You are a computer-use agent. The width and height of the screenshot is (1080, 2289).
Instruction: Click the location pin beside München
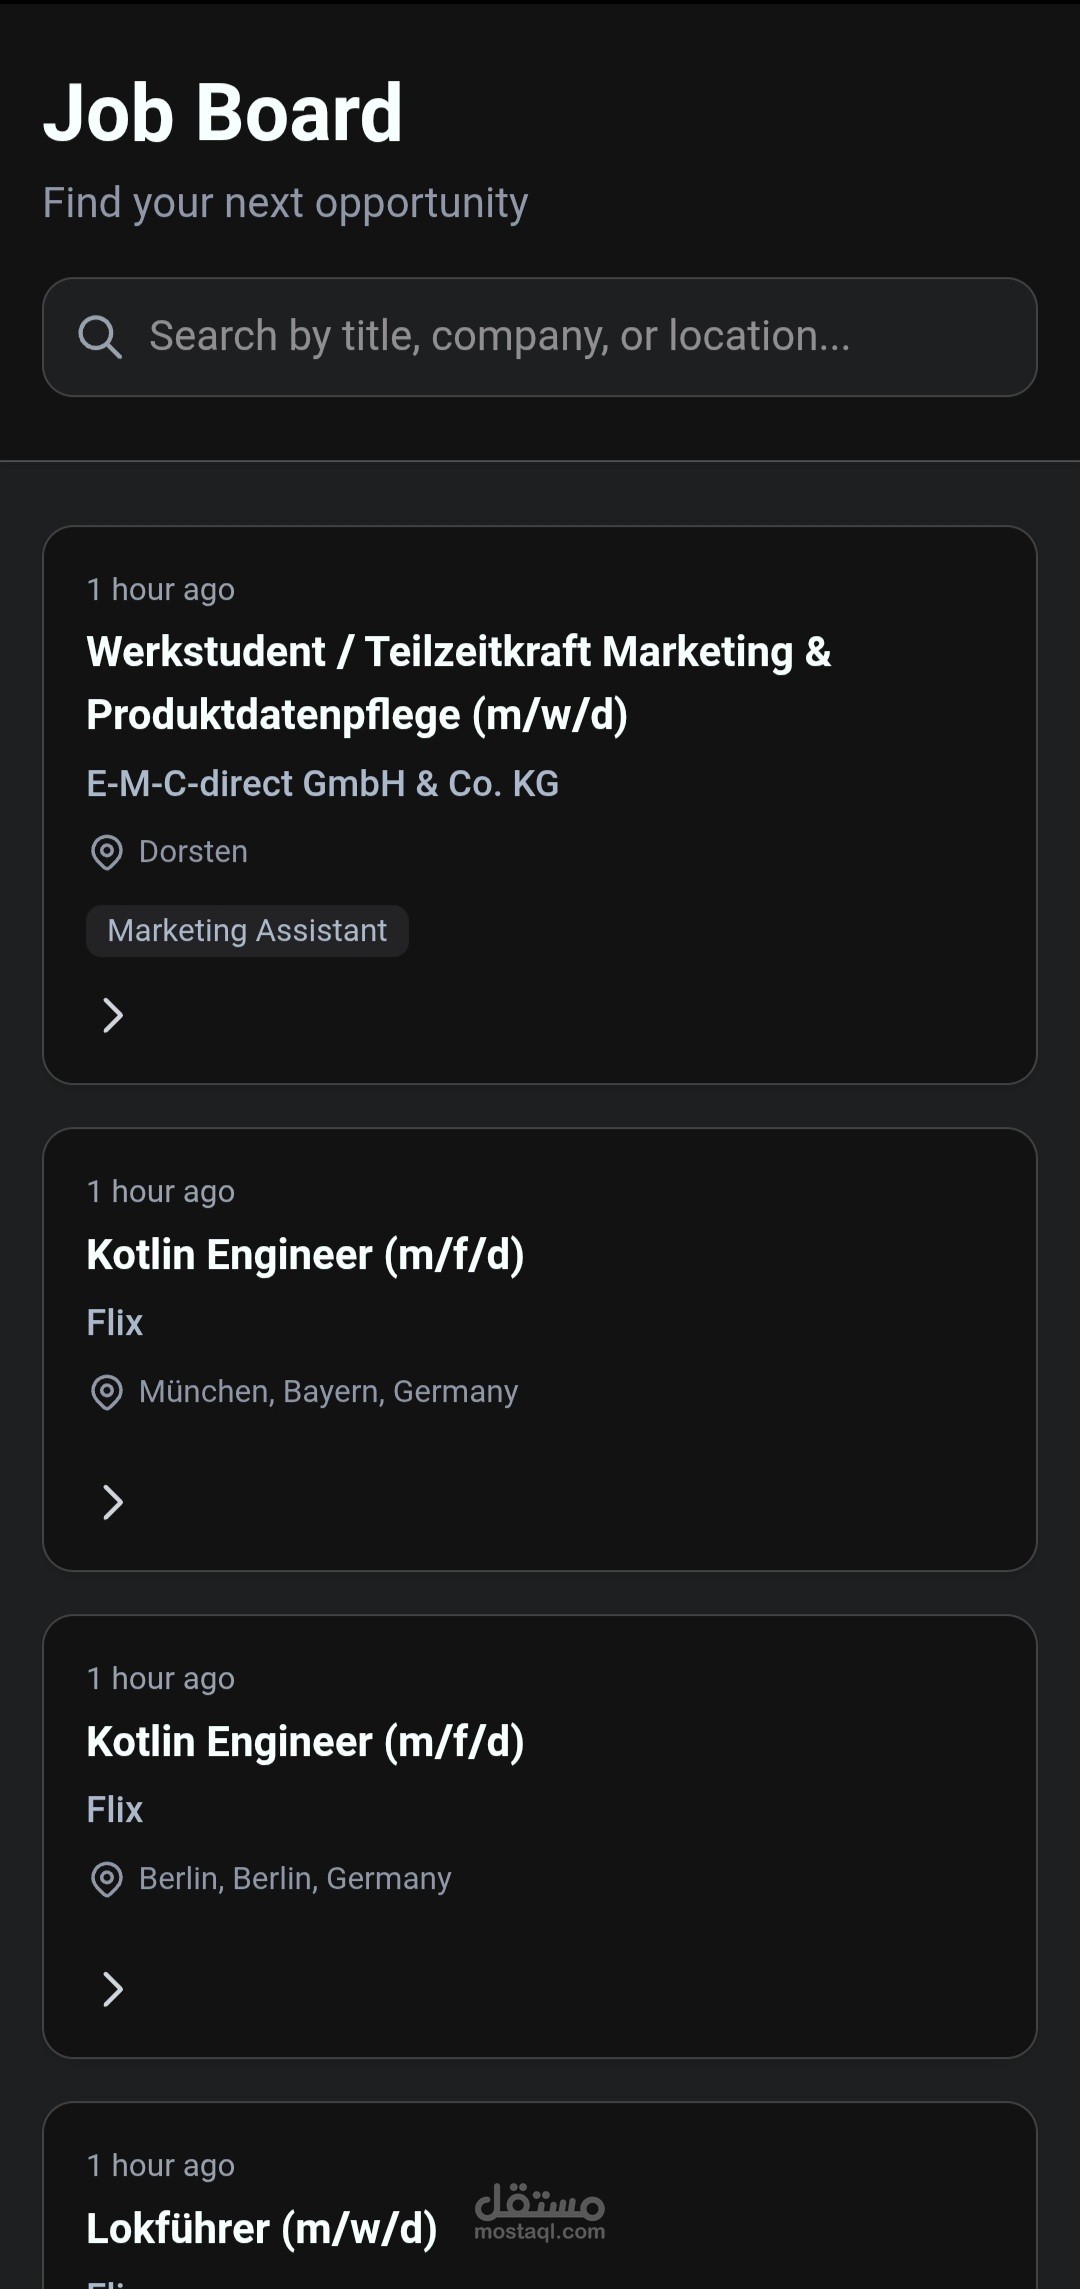pos(106,1392)
